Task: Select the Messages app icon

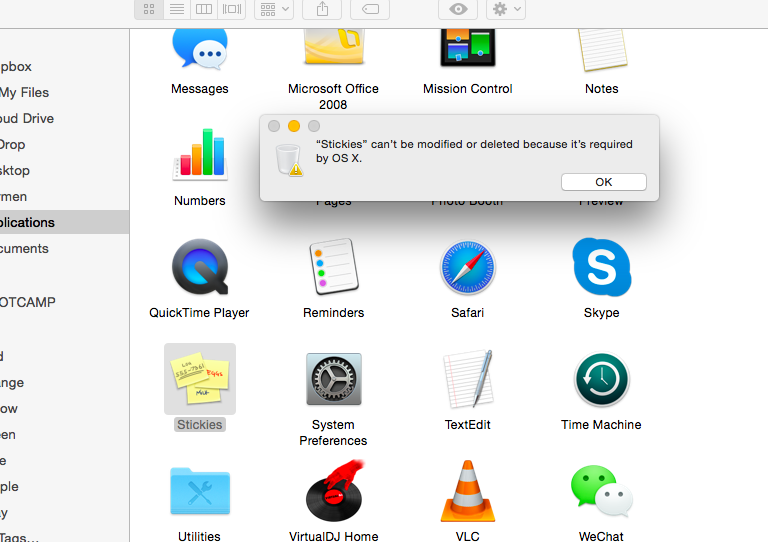Action: [x=200, y=48]
